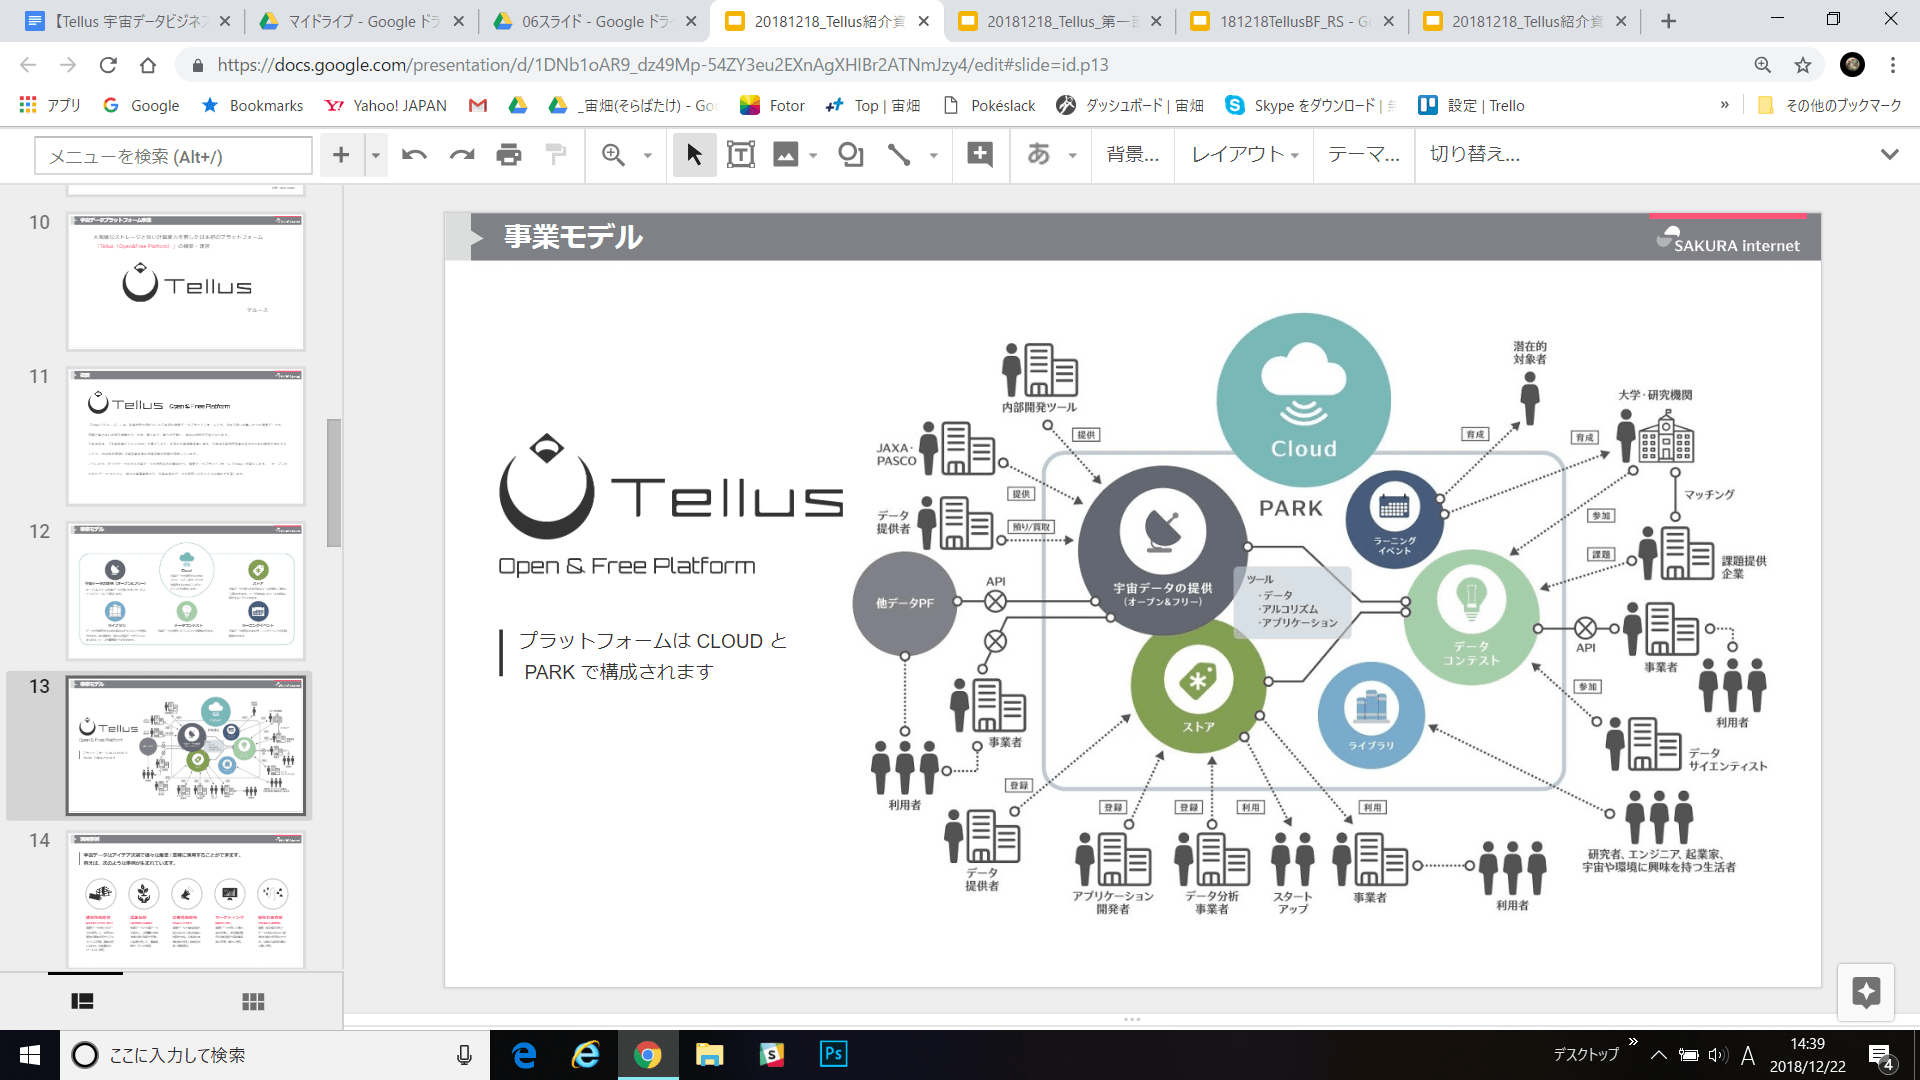
Task: Click the menu search field
Action: [x=174, y=156]
